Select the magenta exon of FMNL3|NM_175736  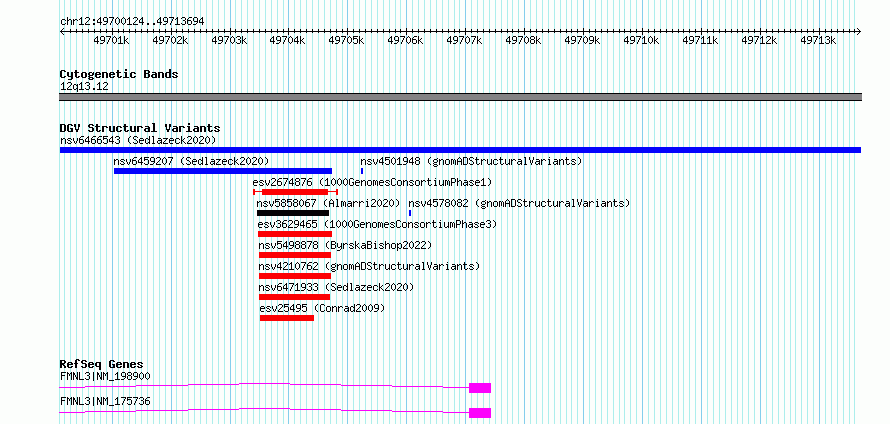point(480,413)
